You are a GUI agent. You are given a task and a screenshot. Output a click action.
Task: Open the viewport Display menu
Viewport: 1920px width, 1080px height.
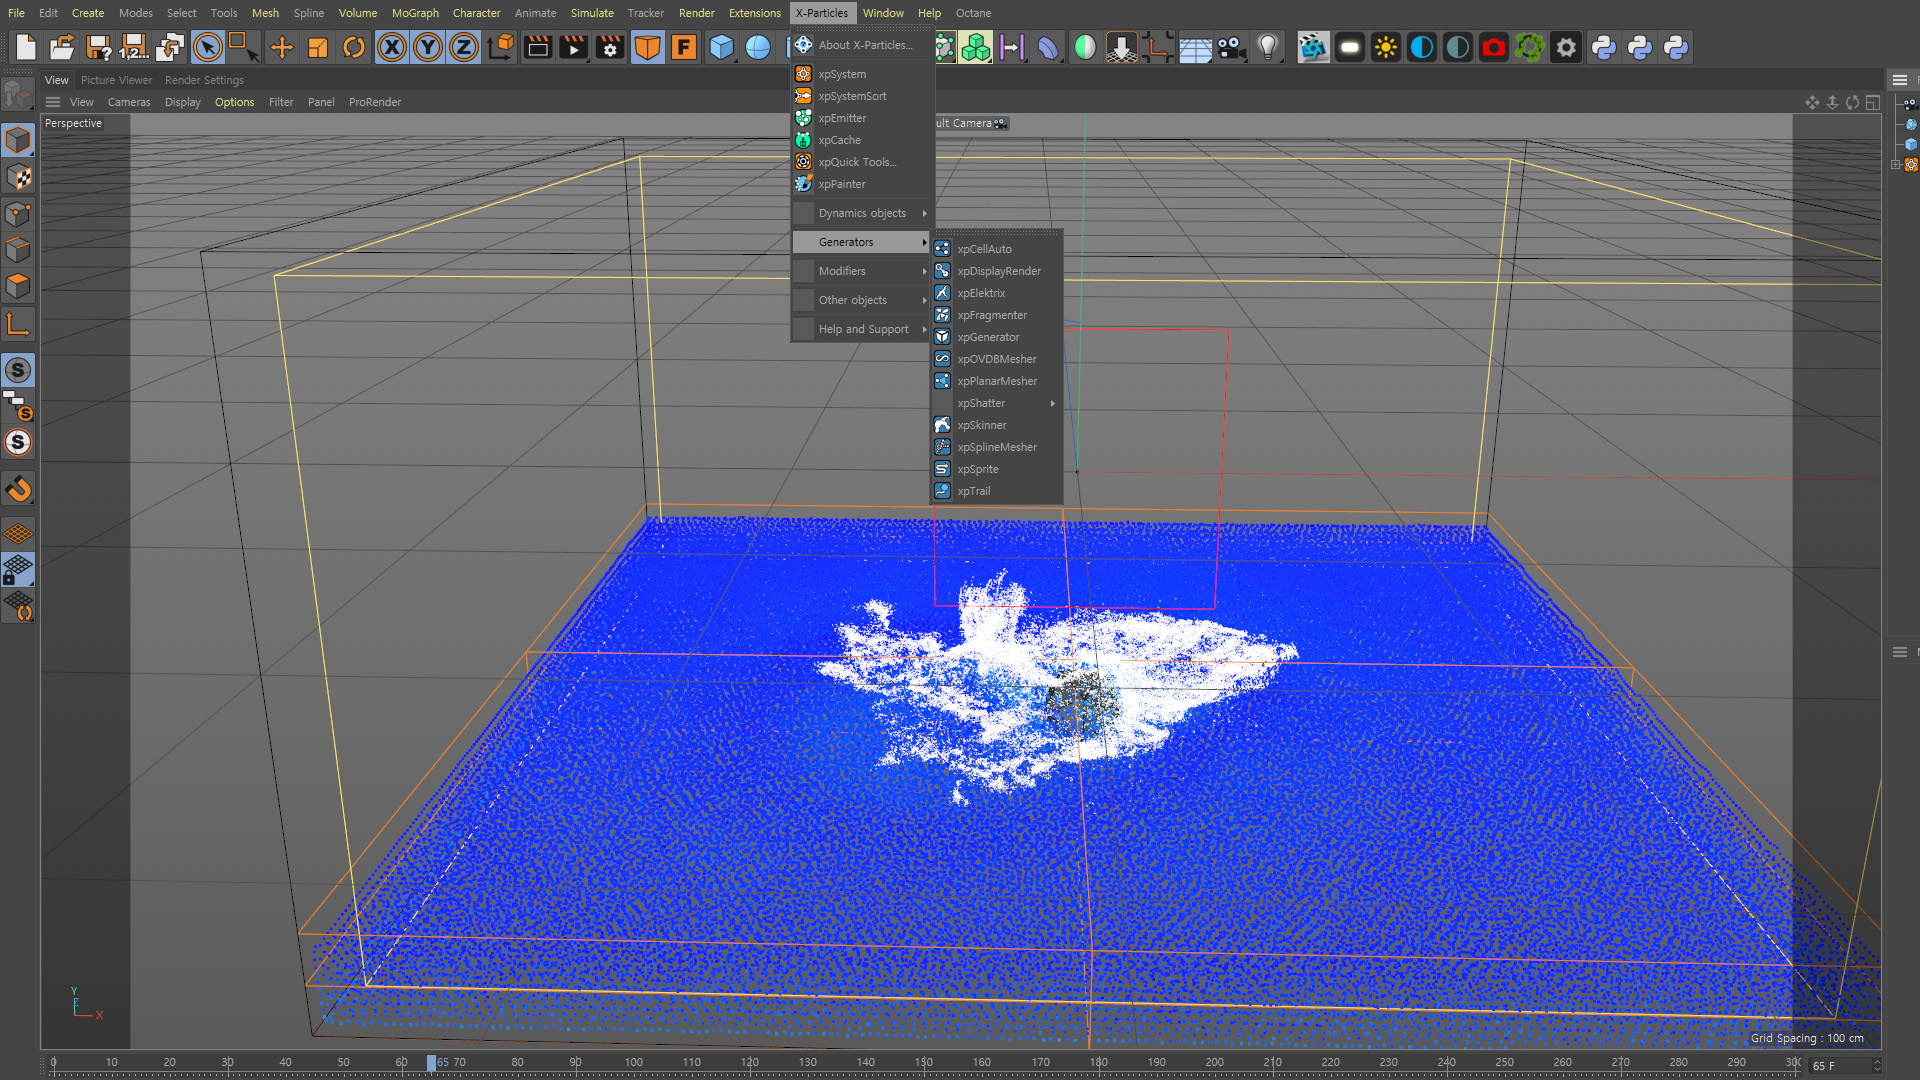click(x=182, y=102)
